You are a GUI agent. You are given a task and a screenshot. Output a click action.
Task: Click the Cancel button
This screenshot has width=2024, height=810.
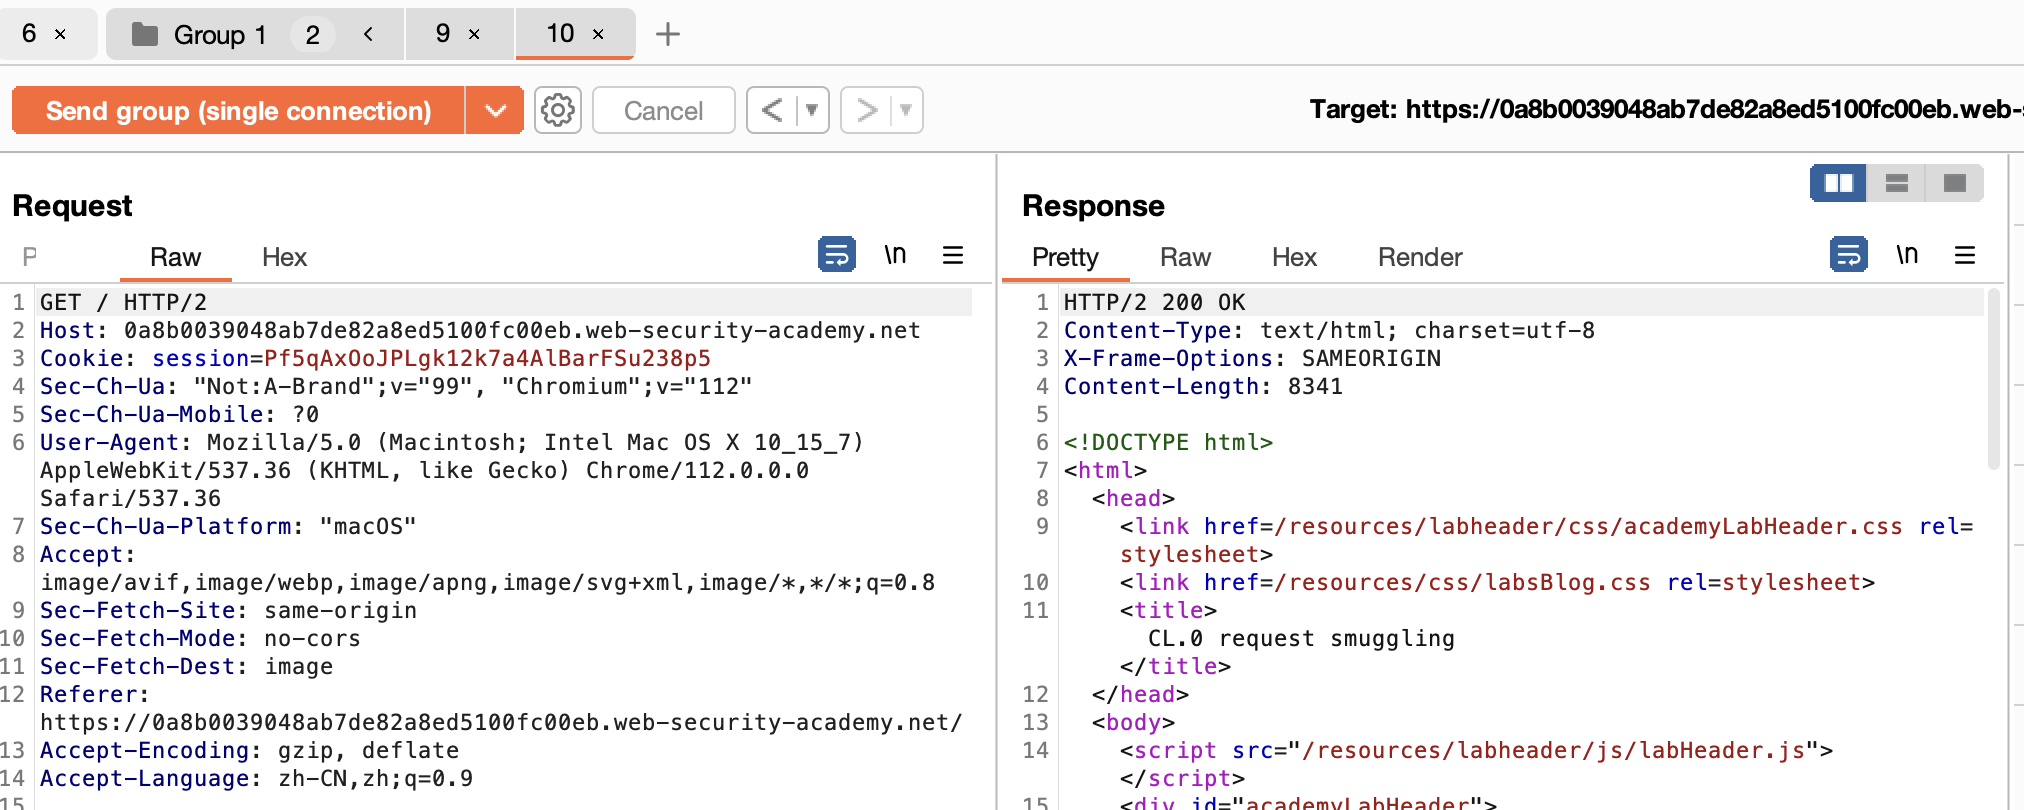click(x=663, y=110)
